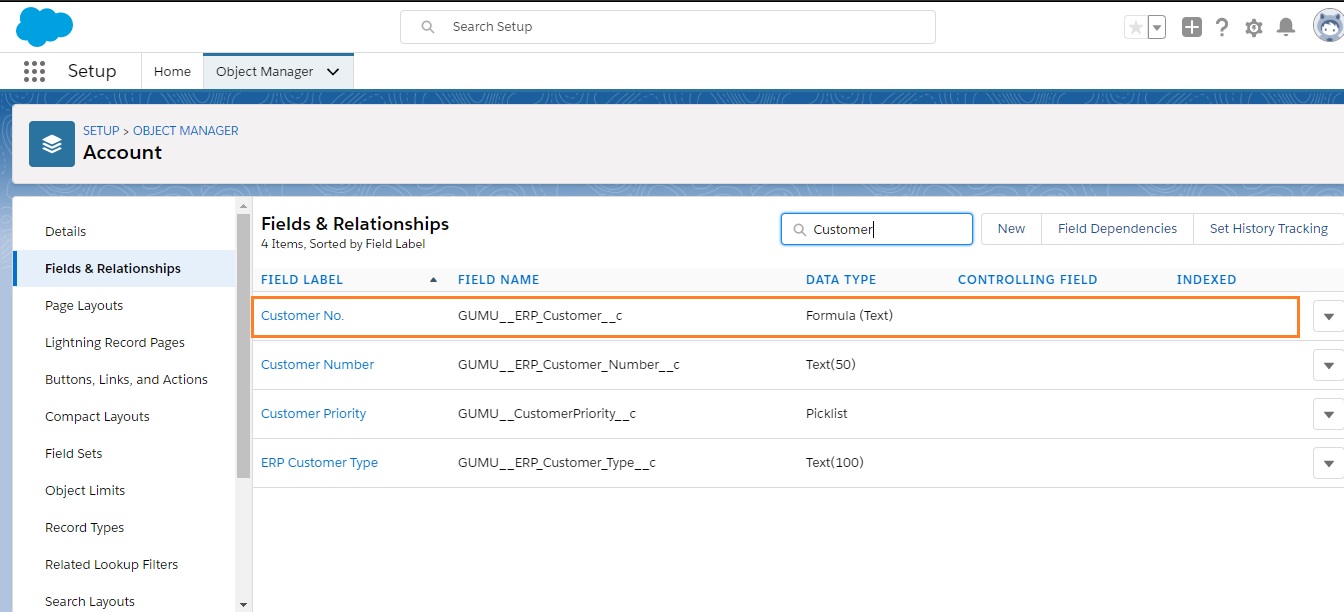Go to Record Types in the sidebar
Image resolution: width=1344 pixels, height=612 pixels.
point(85,527)
